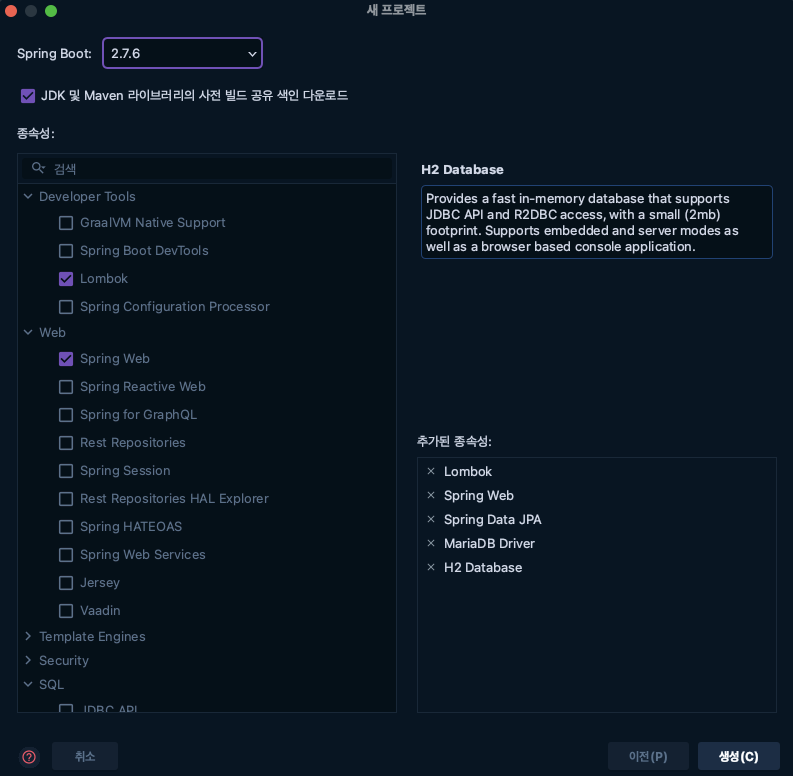This screenshot has height=776, width=793.
Task: Select the Web category label
Action: (x=53, y=332)
